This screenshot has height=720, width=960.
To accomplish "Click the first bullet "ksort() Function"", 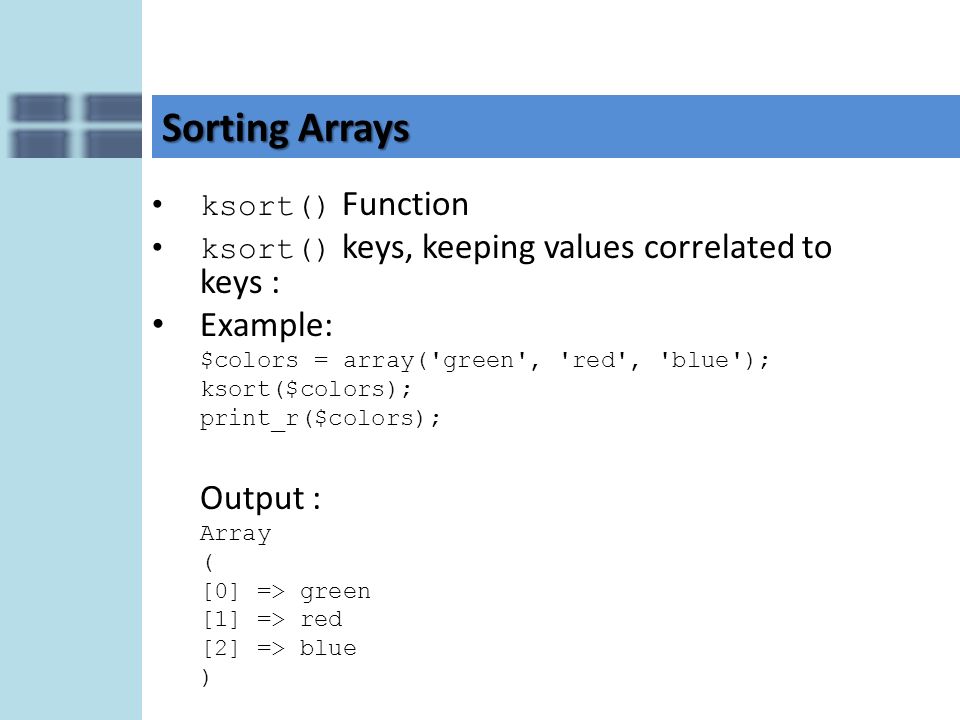I will point(334,204).
